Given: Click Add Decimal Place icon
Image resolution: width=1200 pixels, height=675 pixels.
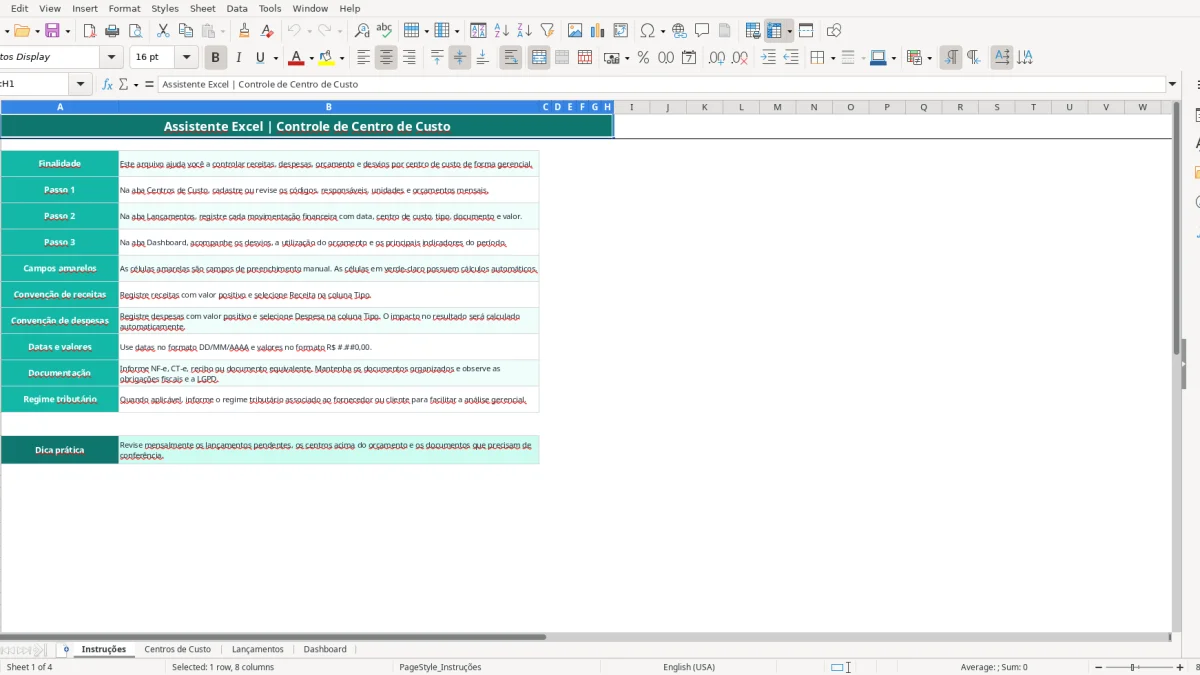Looking at the screenshot, I should click(717, 58).
